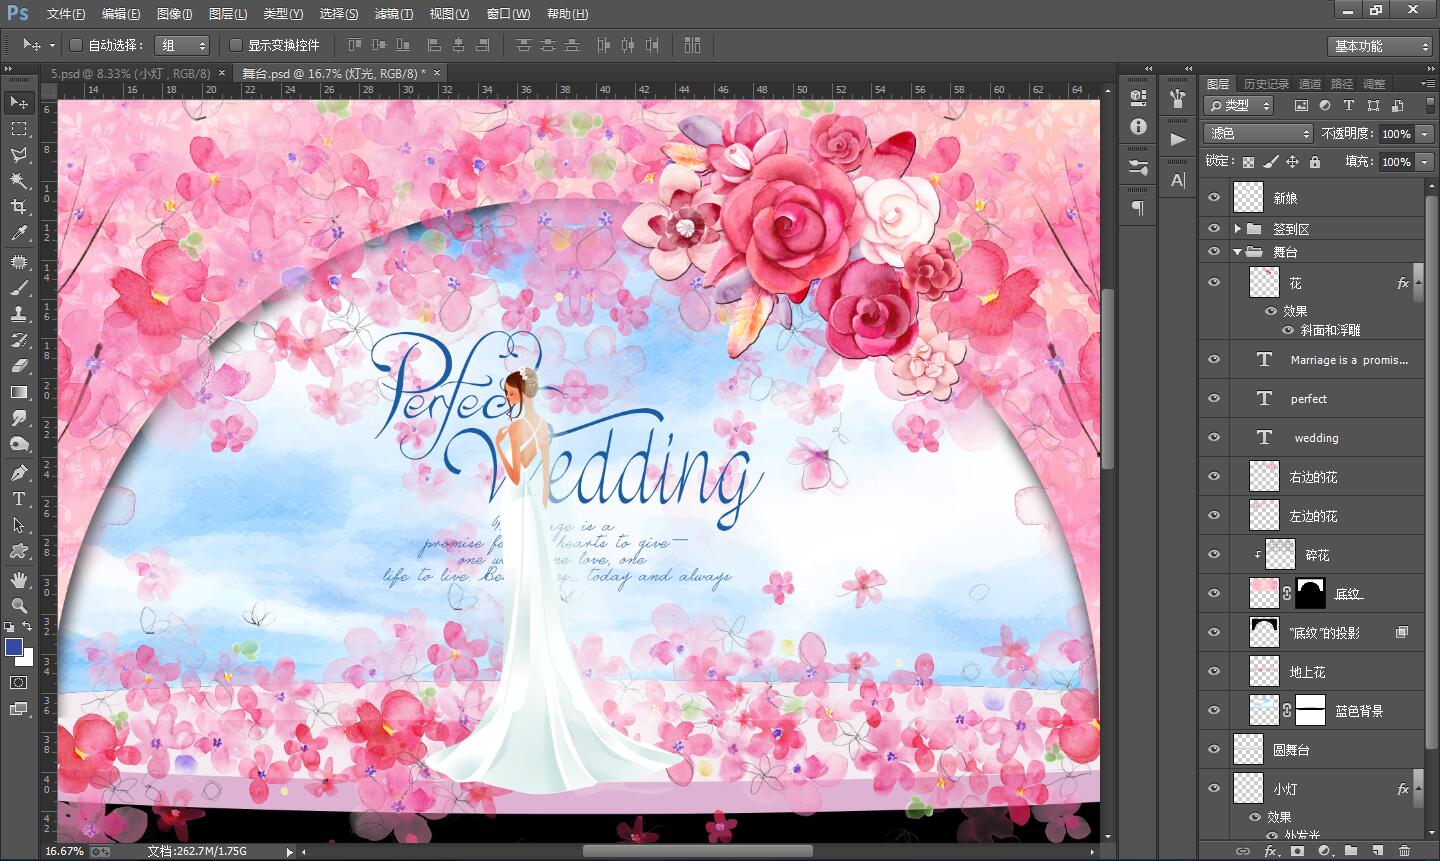The image size is (1440, 861).
Task: Select the Polygonal Lasso tool
Action: (18, 155)
